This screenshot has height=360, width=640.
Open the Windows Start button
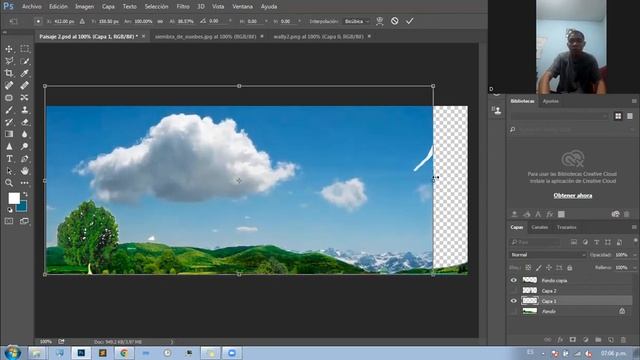[13, 353]
